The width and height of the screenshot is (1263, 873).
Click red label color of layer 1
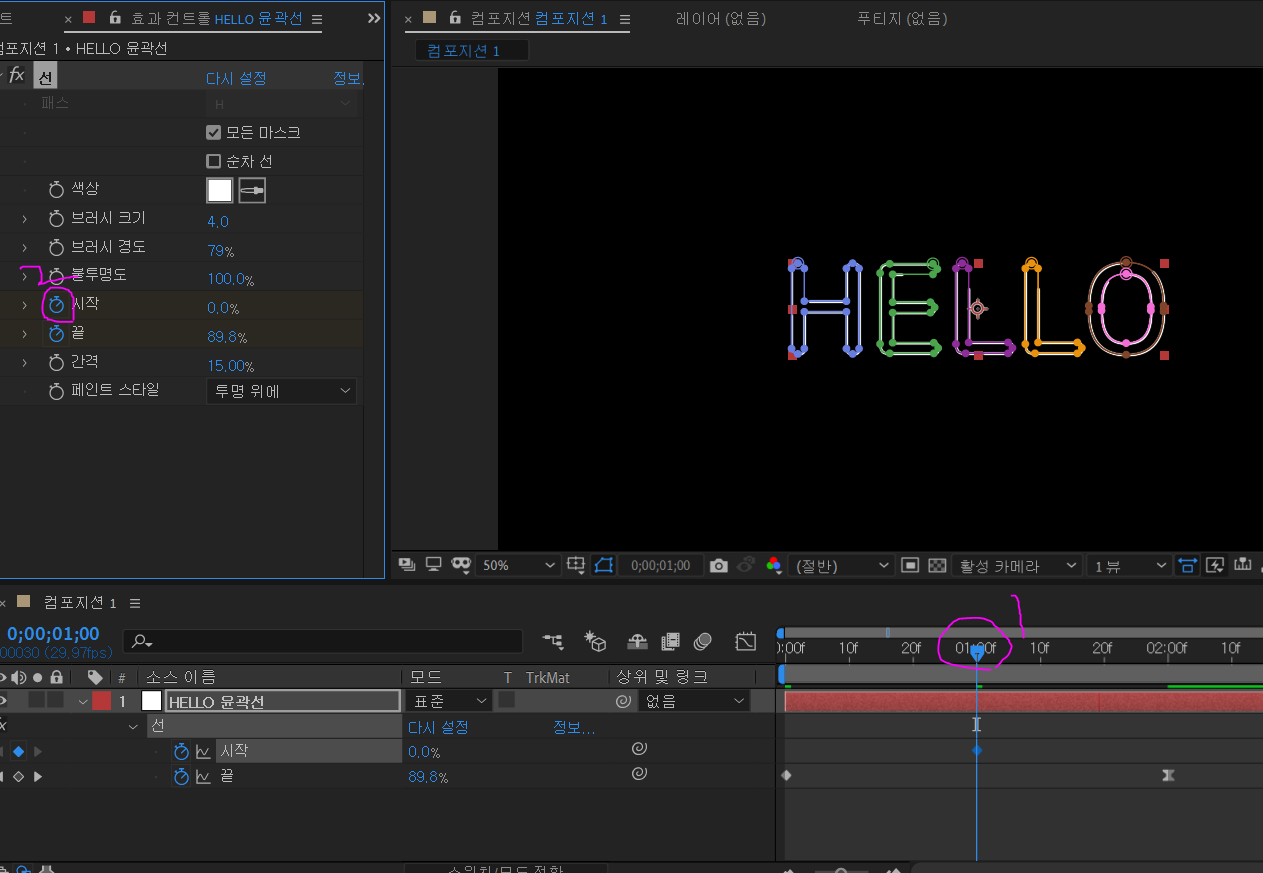tap(102, 701)
